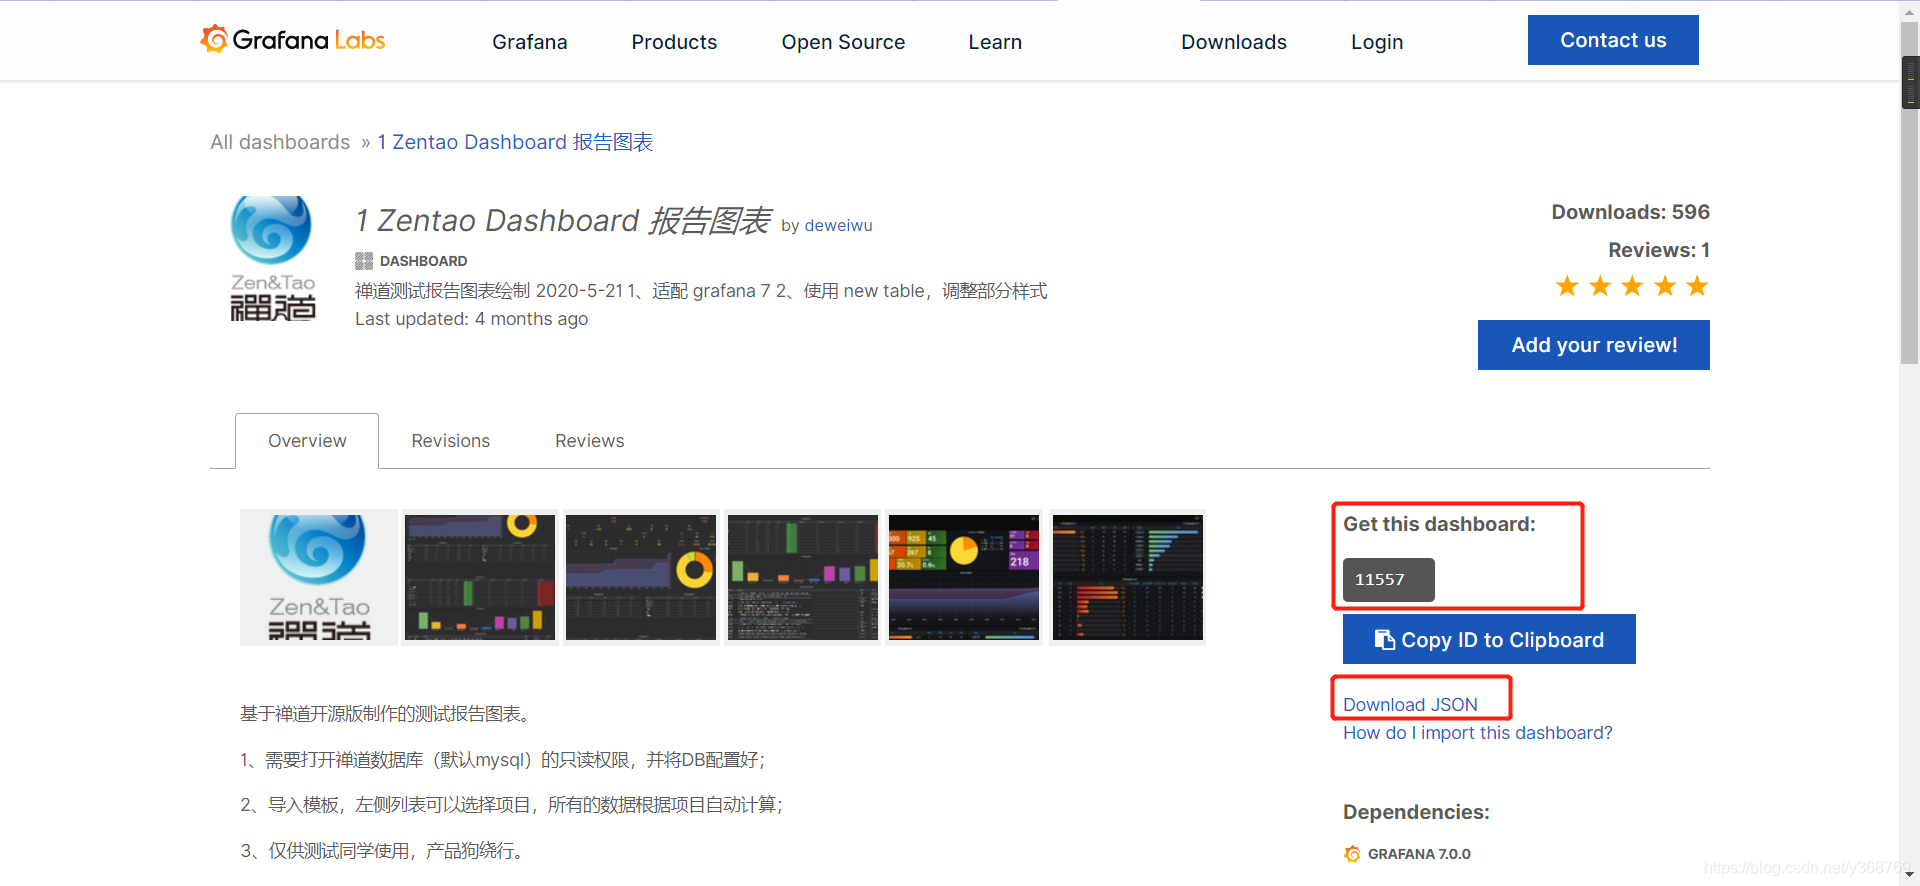The width and height of the screenshot is (1920, 886).
Task: Click the scrollbar down arrow
Action: click(x=1910, y=875)
